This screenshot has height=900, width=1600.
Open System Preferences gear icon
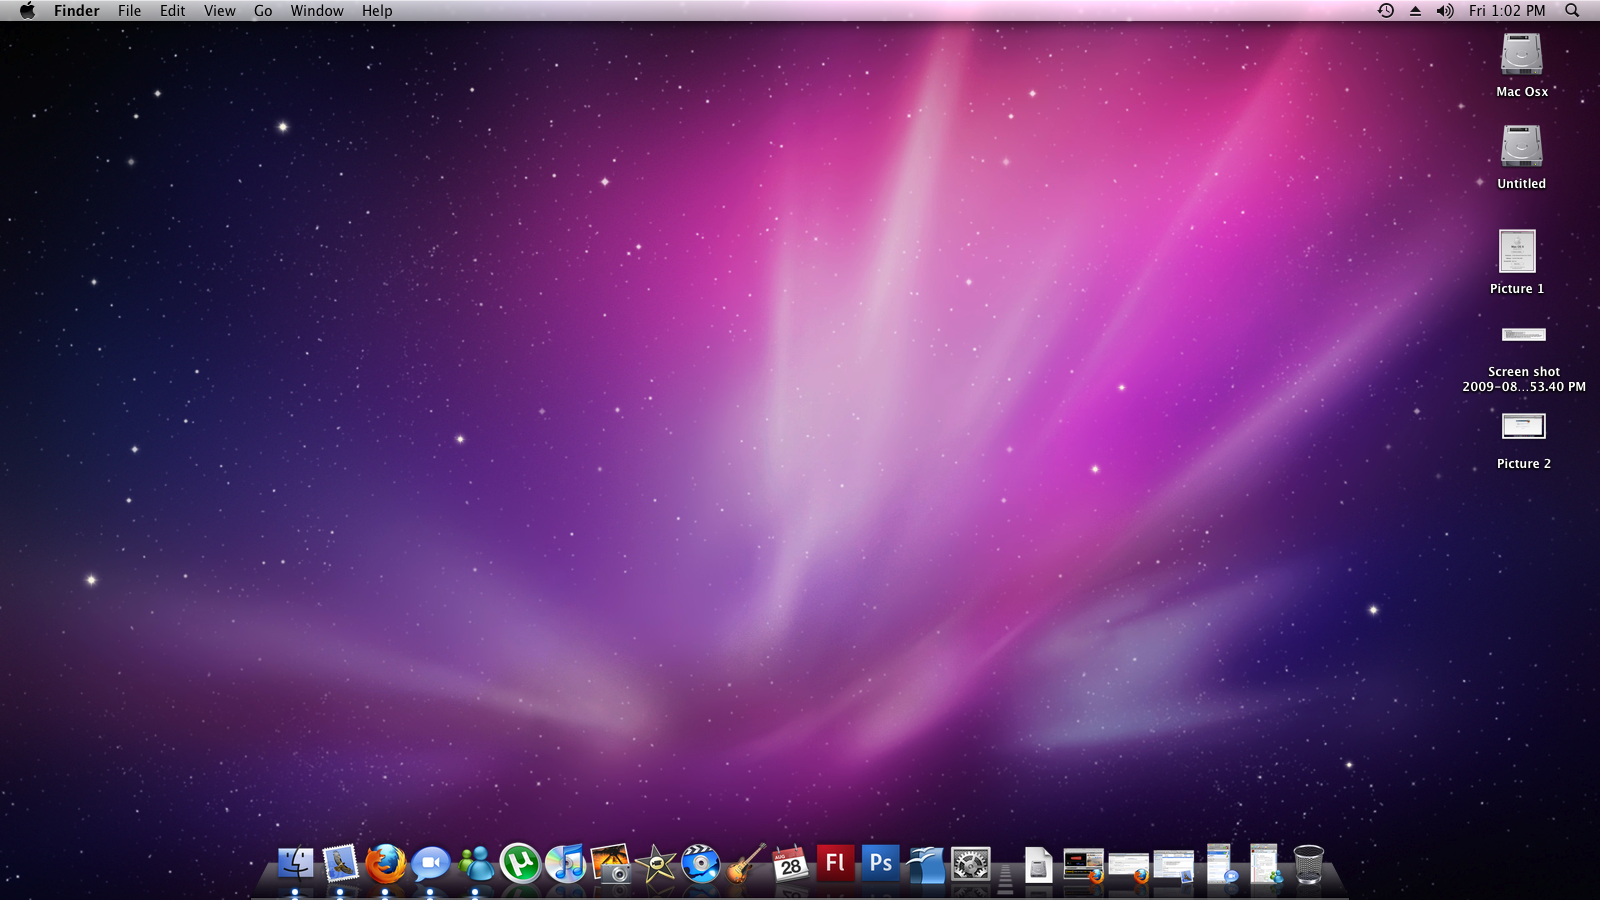971,864
